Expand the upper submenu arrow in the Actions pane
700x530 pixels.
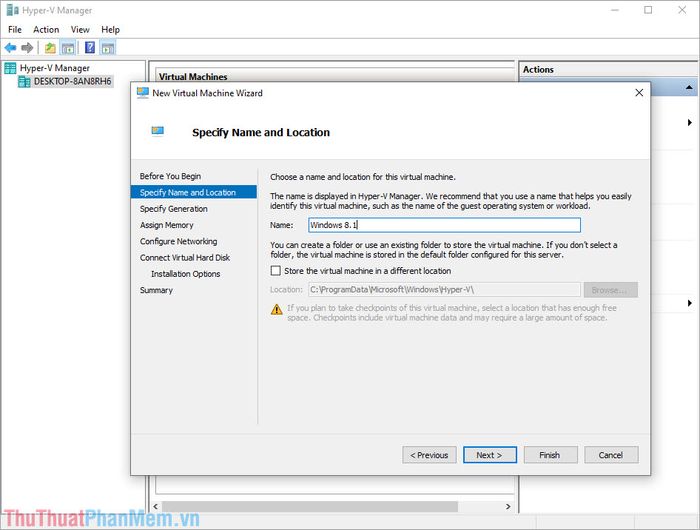click(690, 122)
